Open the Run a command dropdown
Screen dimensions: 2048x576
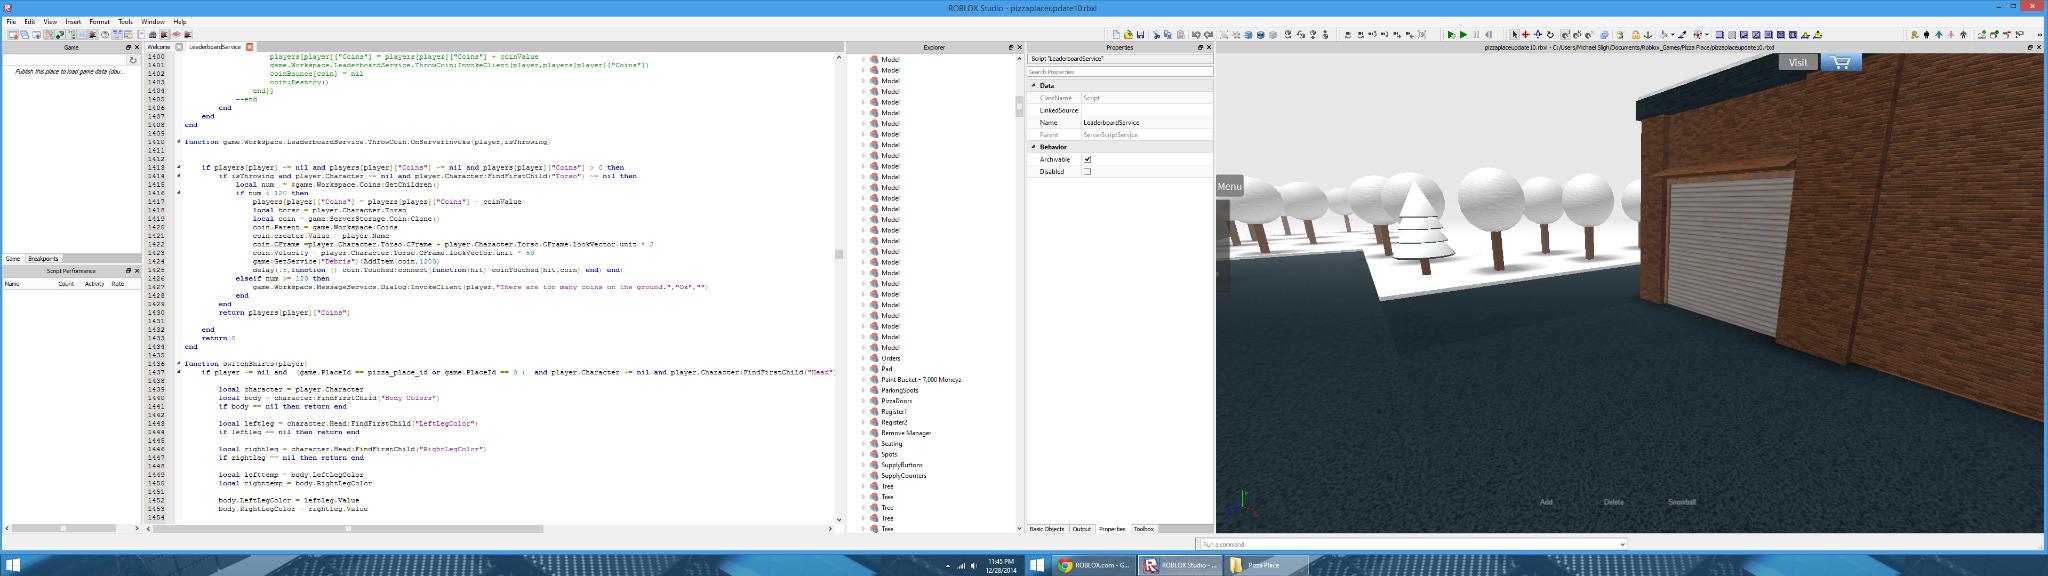coord(1622,544)
